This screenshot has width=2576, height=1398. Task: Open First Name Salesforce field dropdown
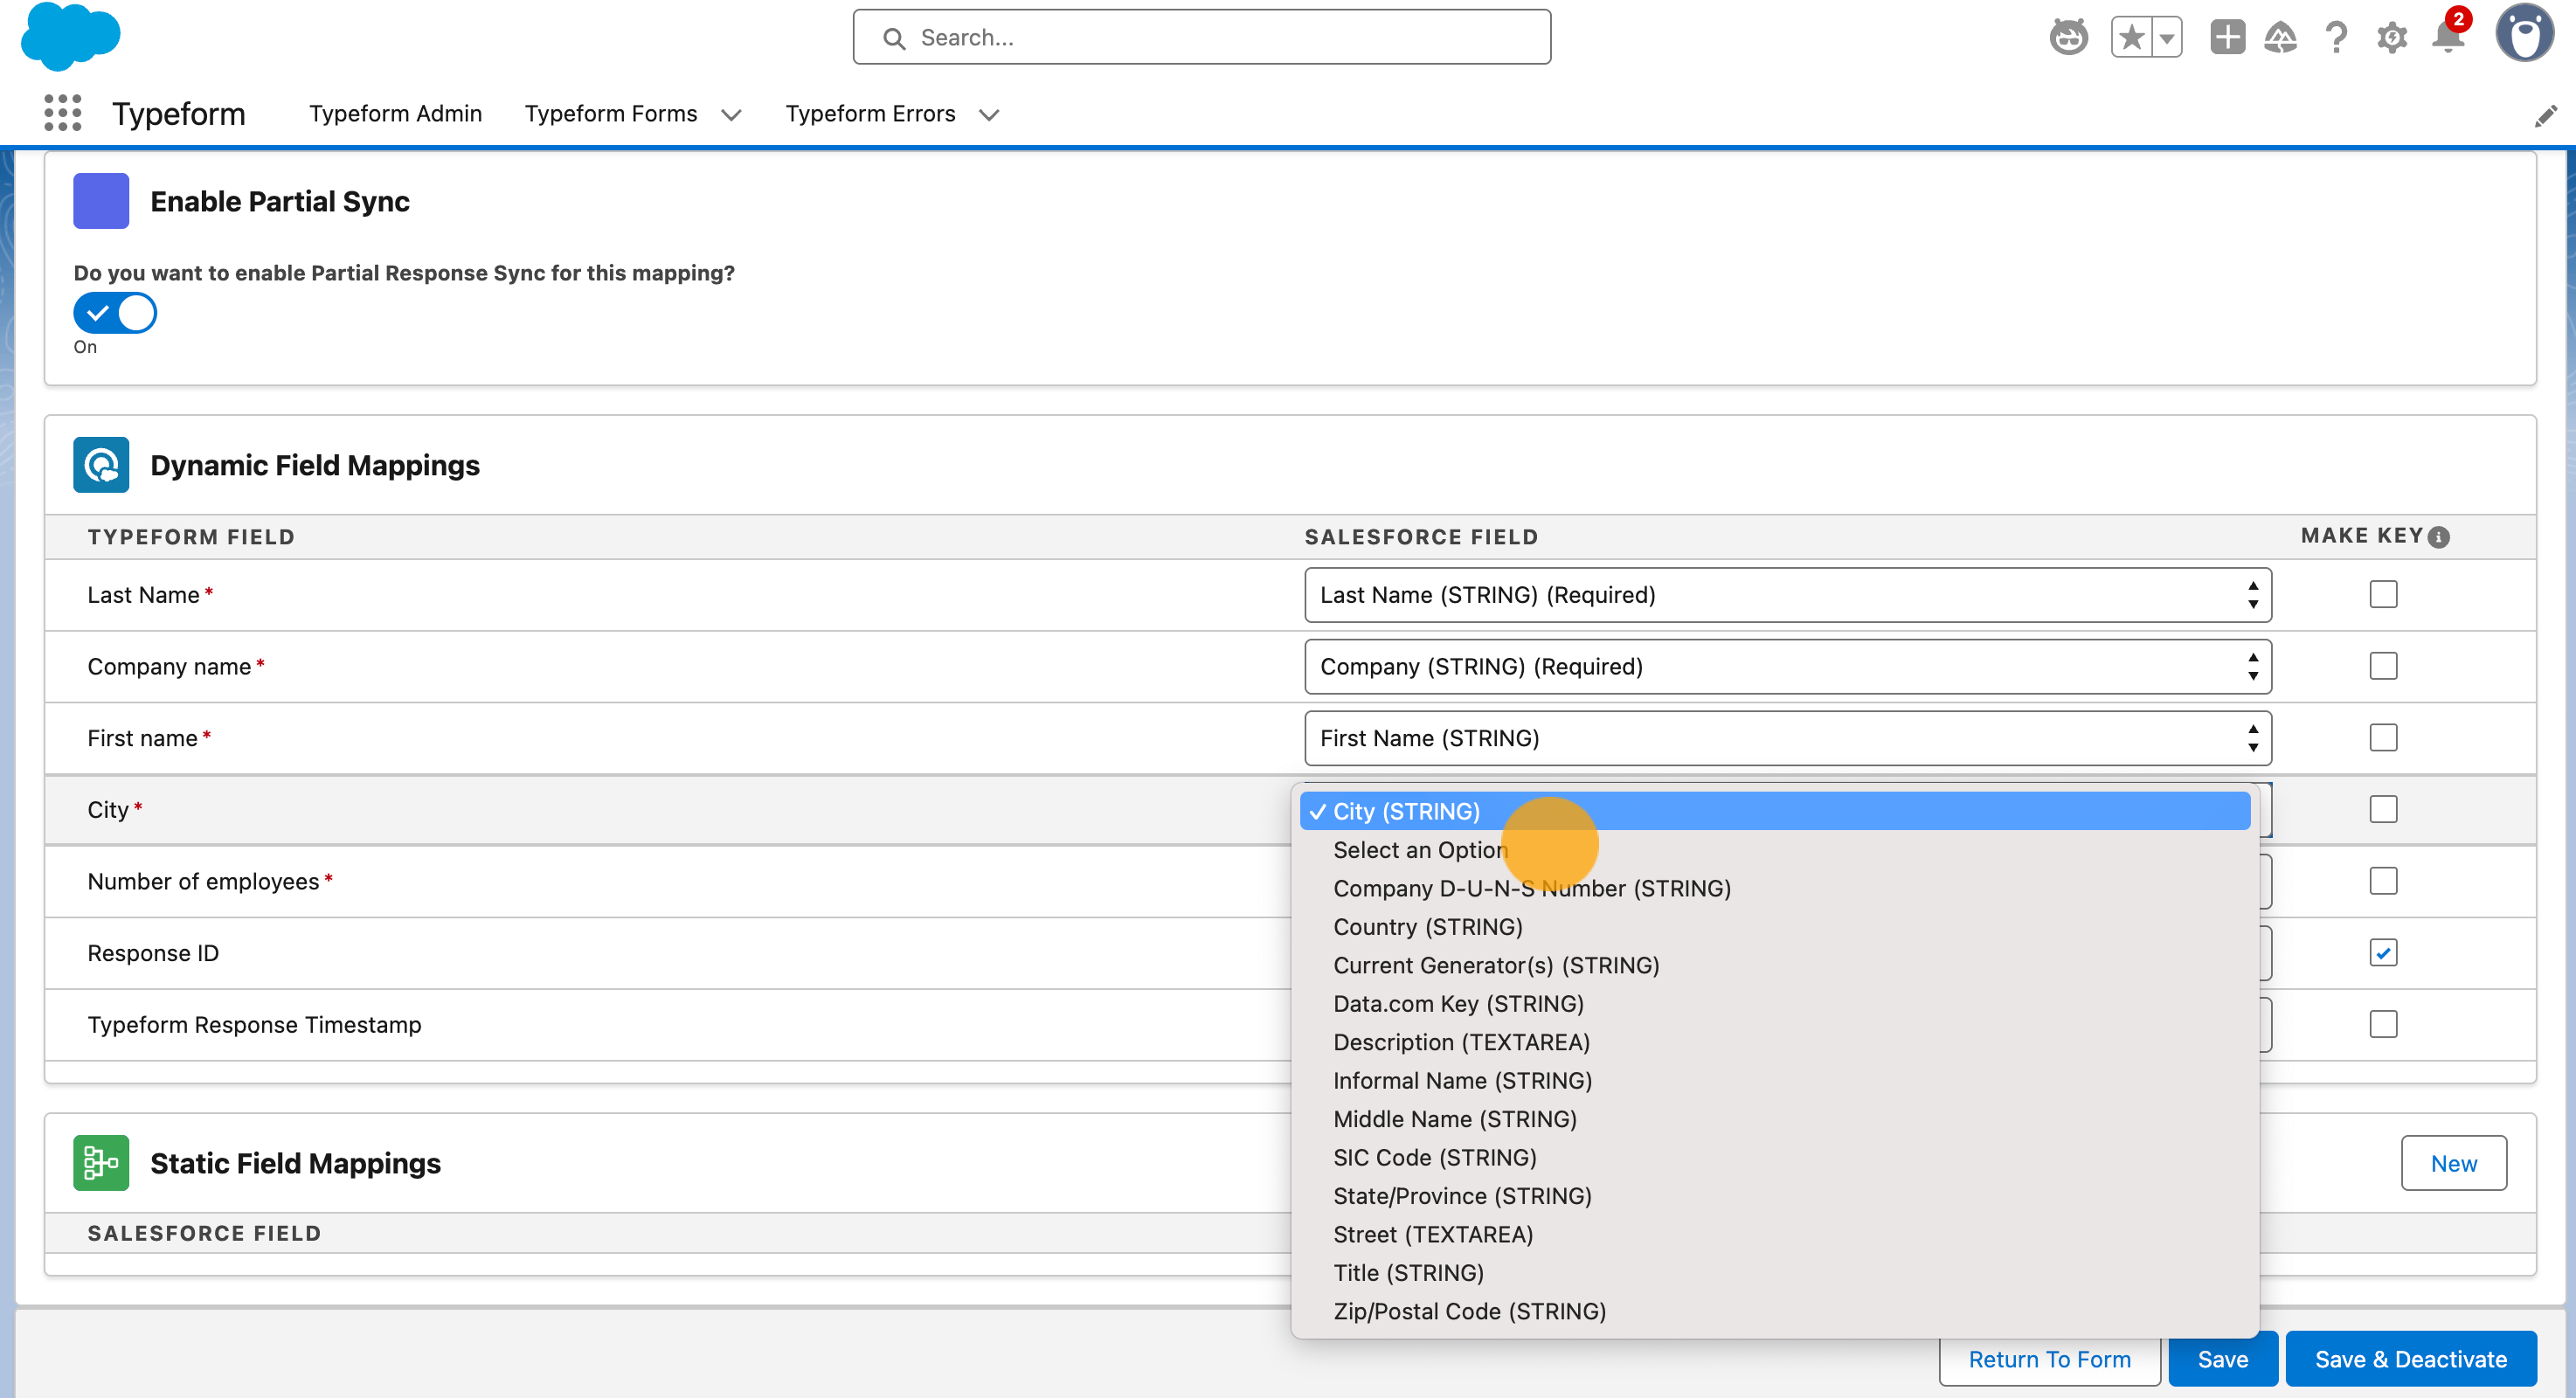click(x=1788, y=738)
